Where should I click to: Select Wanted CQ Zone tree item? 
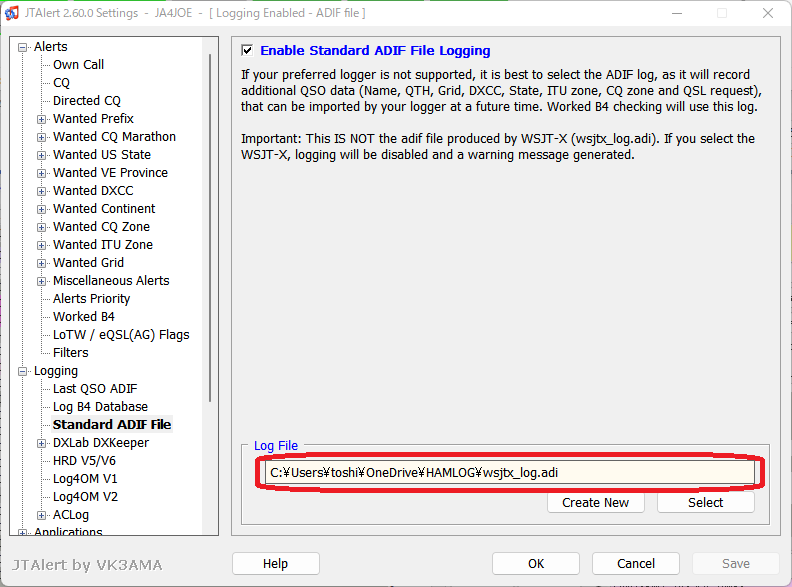(x=102, y=227)
